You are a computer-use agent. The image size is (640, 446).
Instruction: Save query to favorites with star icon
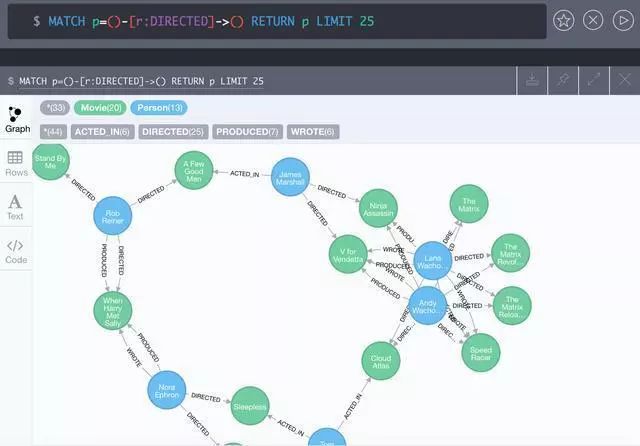point(563,20)
